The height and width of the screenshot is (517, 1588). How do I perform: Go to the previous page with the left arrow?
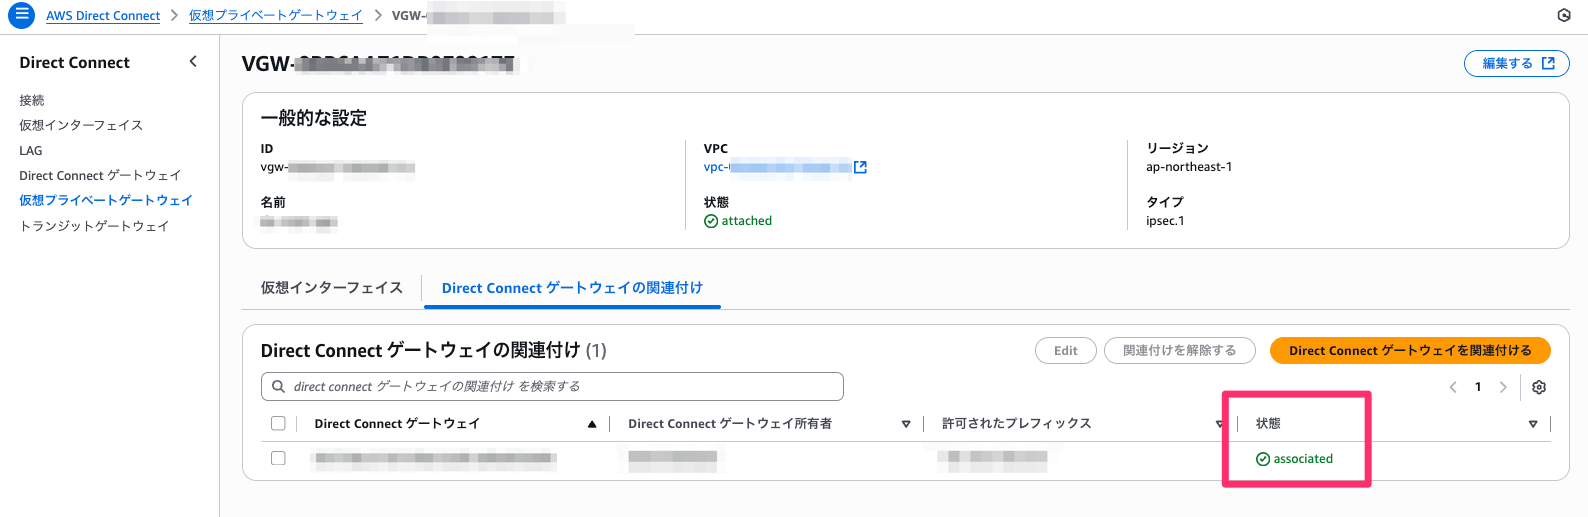[x=1453, y=387]
